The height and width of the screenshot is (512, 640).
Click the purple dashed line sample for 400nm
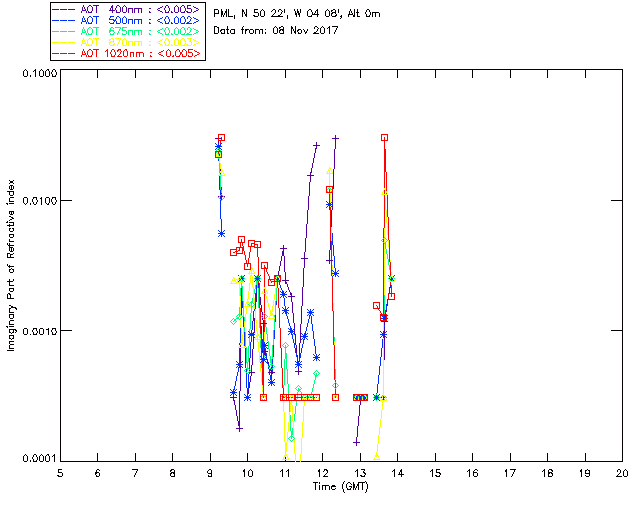tap(66, 7)
